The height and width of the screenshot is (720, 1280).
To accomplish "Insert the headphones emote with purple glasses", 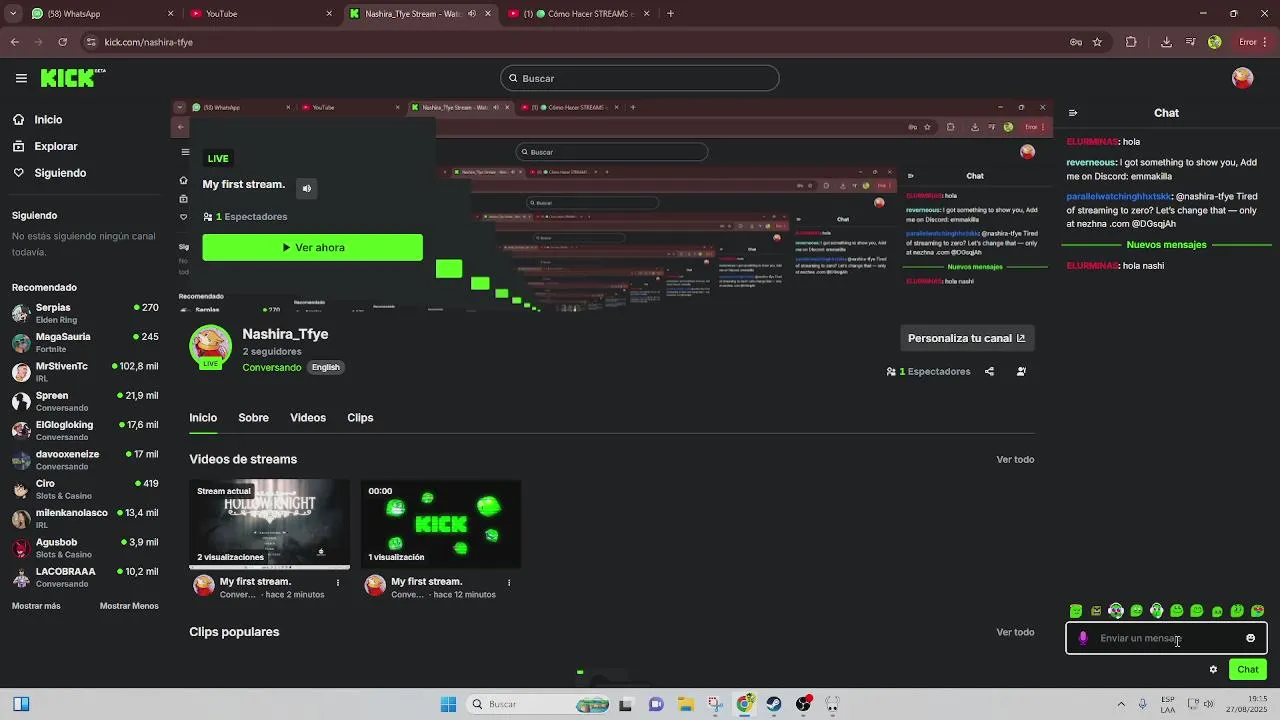I will (1116, 611).
